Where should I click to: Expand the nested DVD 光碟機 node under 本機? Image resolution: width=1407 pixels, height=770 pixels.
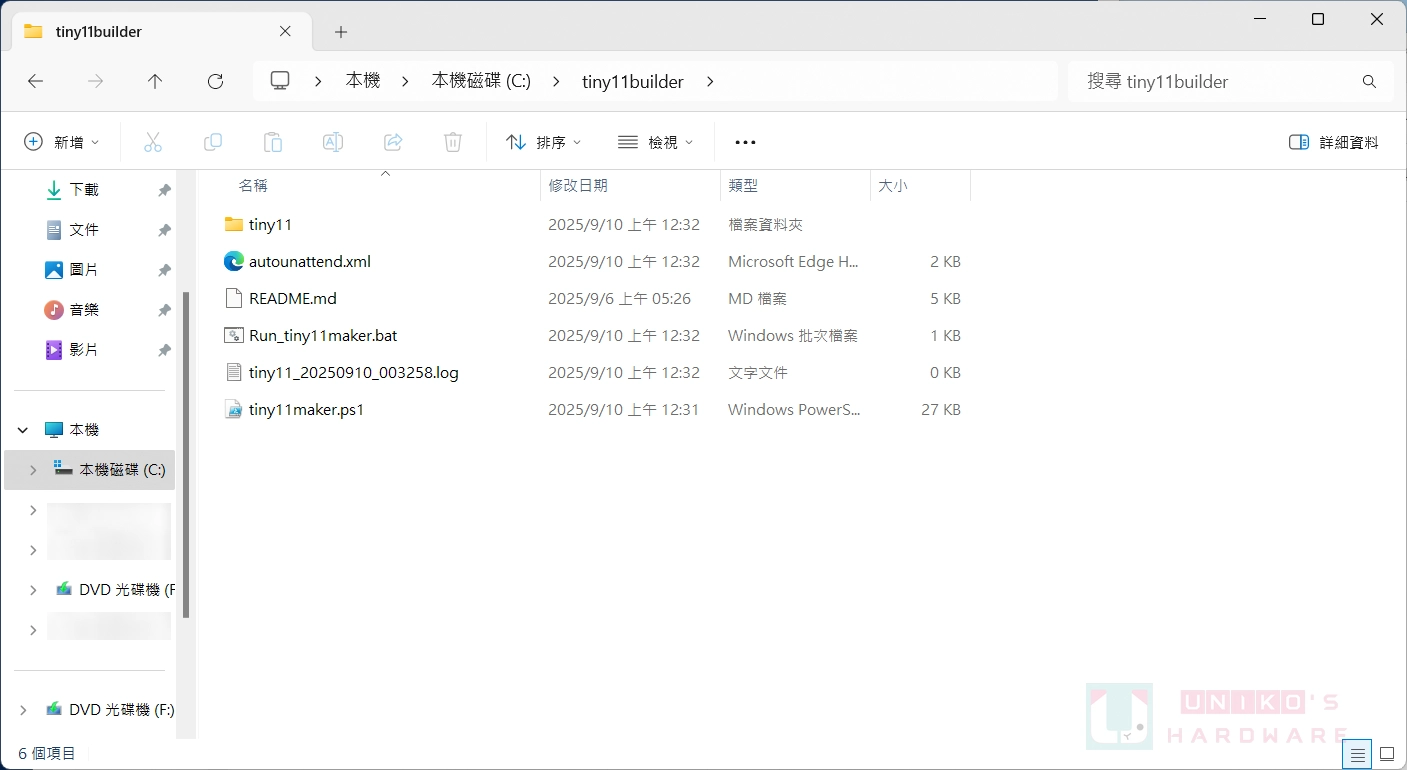point(33,590)
